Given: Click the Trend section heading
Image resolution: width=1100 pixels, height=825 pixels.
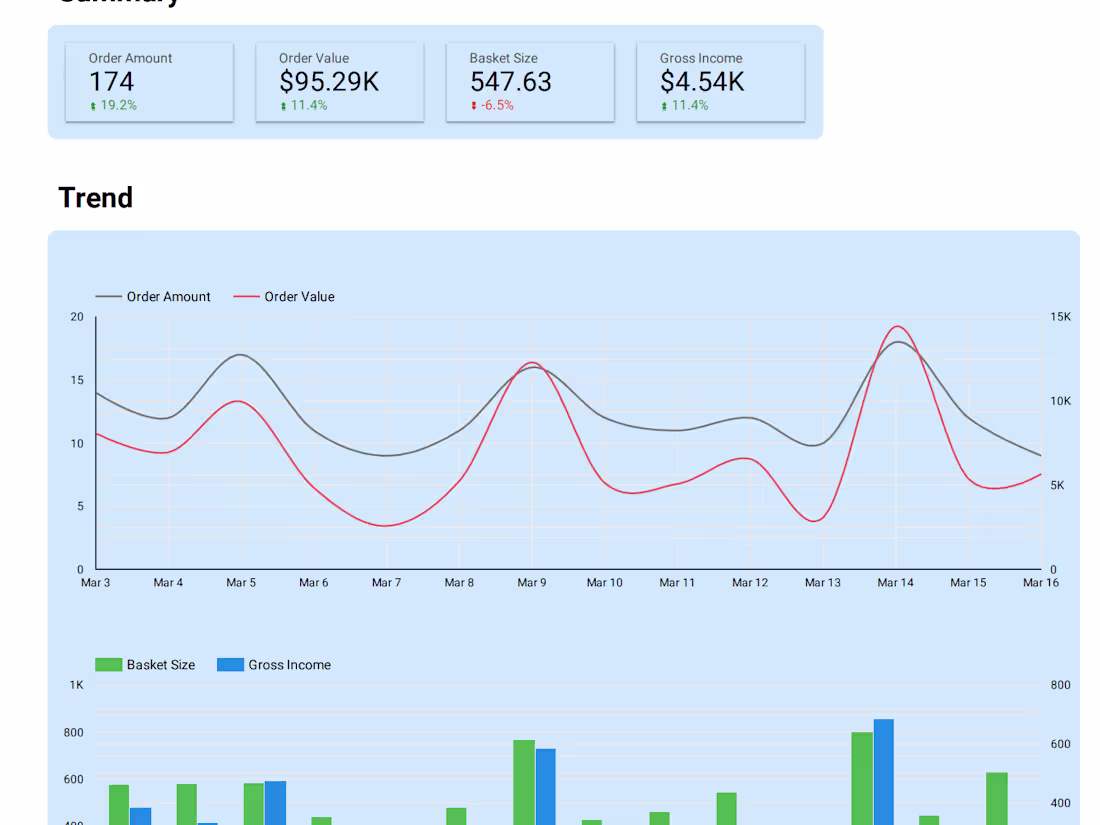Looking at the screenshot, I should pos(95,198).
